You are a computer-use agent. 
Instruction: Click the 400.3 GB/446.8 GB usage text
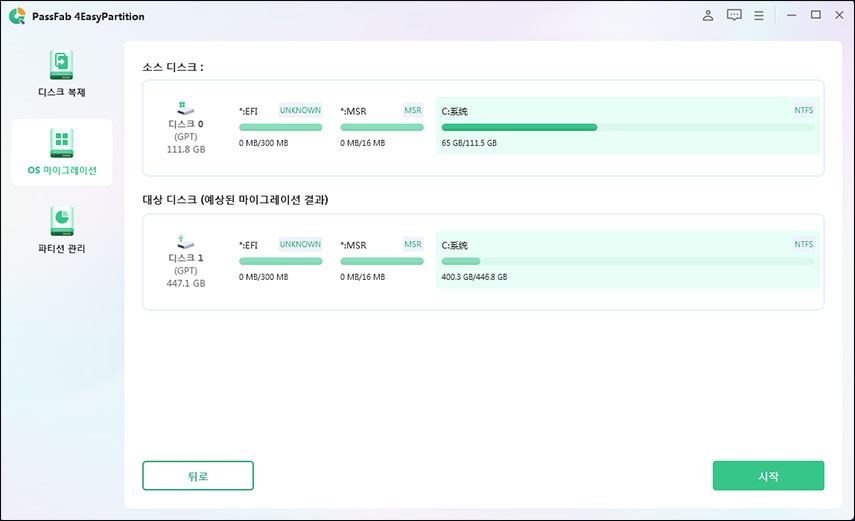(474, 277)
